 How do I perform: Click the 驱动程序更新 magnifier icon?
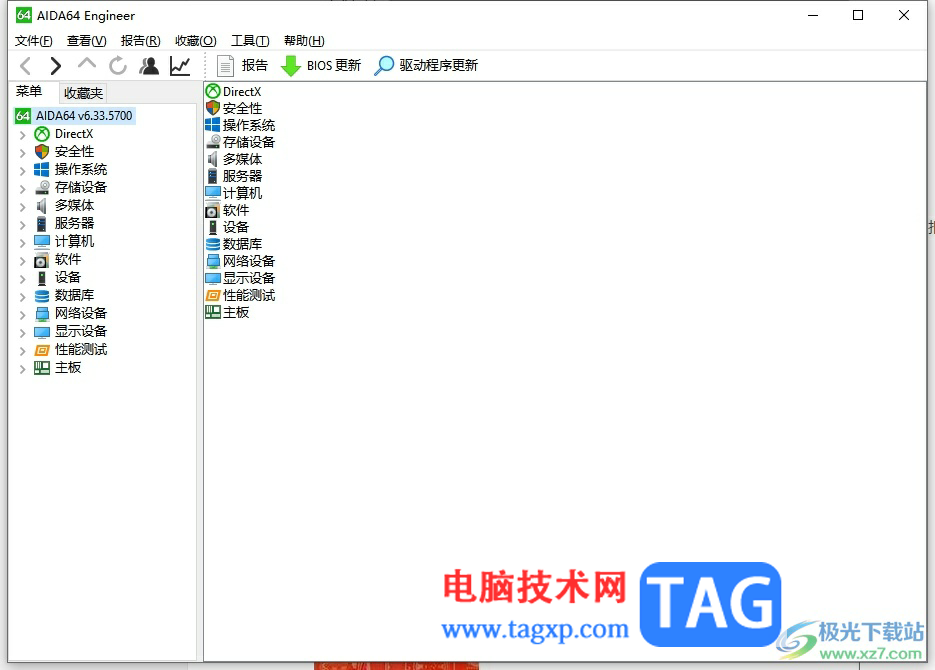tap(384, 66)
